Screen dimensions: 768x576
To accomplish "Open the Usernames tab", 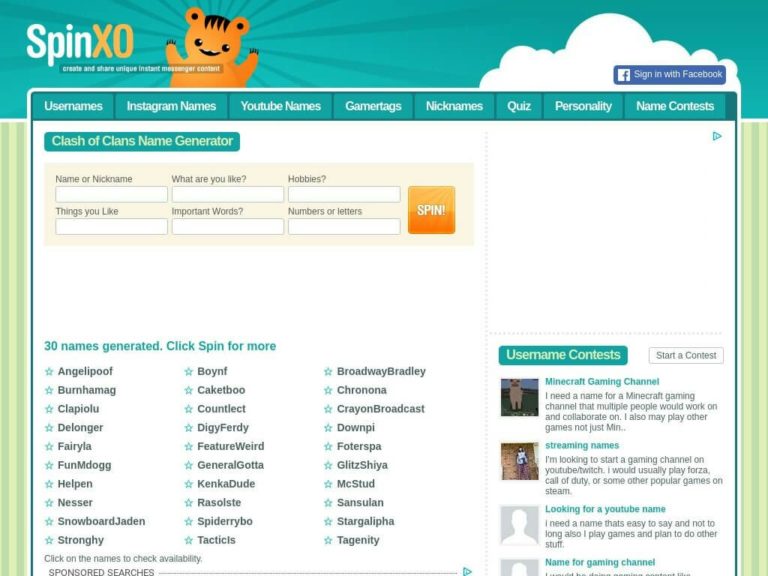I will pos(73,106).
